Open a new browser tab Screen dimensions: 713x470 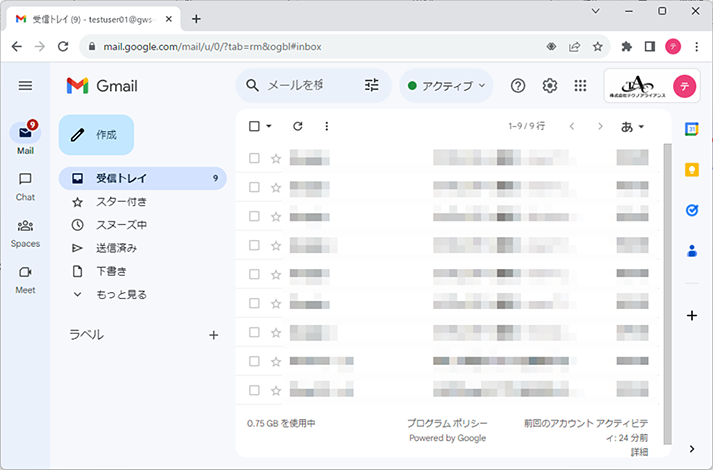(x=196, y=19)
